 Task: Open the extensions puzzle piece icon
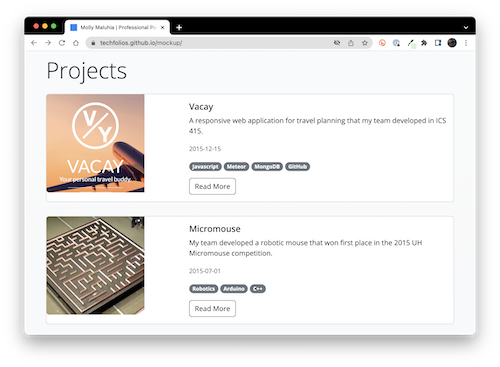click(424, 43)
